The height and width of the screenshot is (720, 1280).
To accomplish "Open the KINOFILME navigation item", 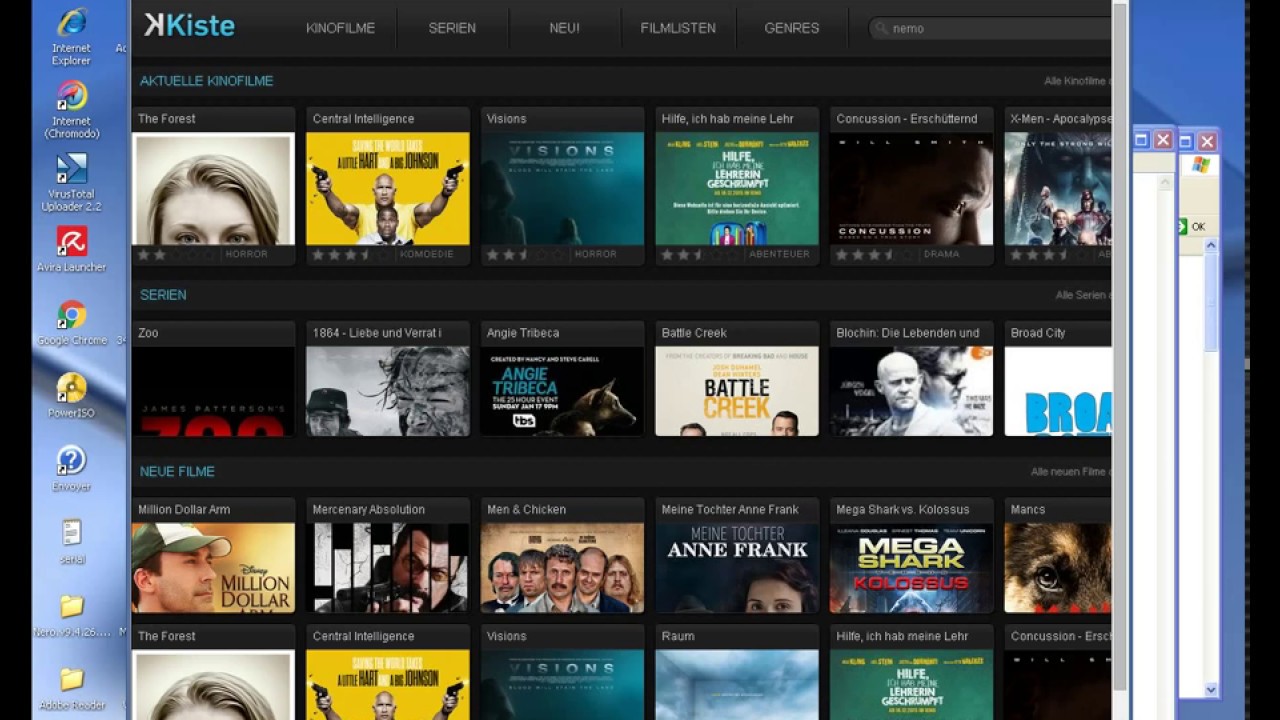I will click(340, 28).
